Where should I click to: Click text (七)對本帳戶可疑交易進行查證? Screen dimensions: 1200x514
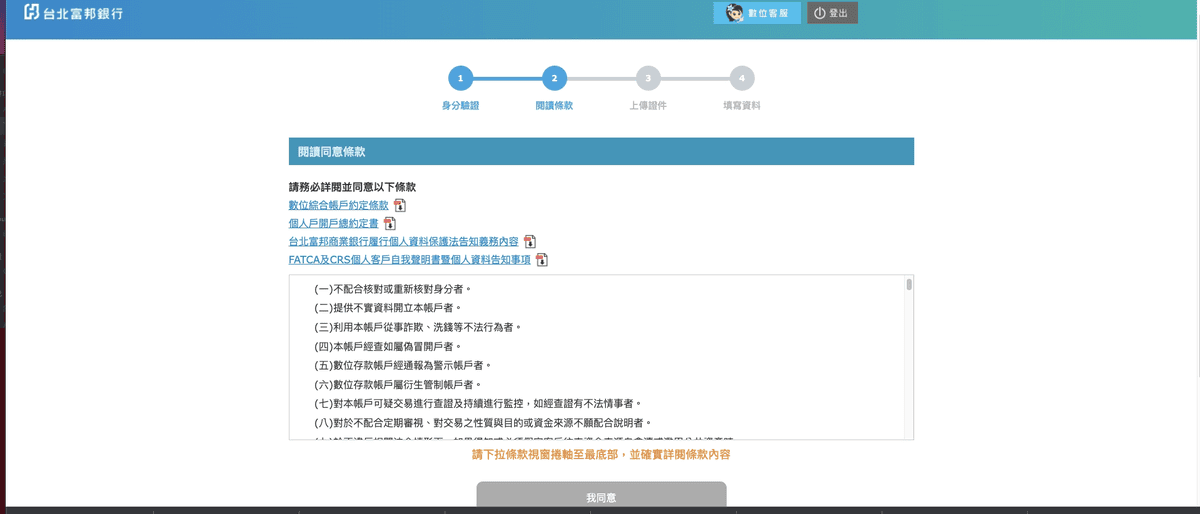pyautogui.click(x=478, y=403)
